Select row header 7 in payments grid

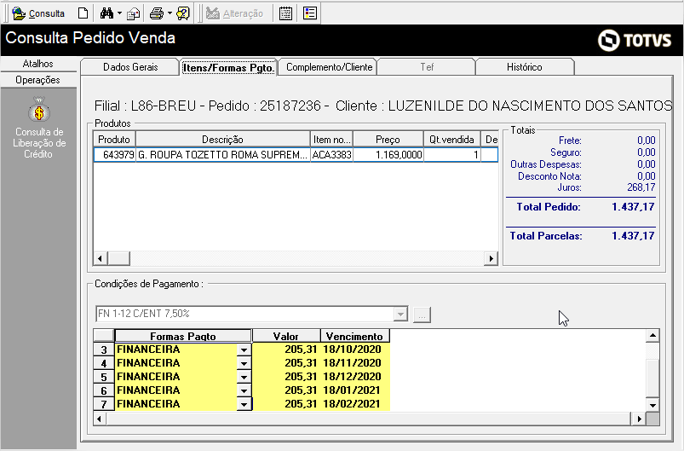(x=104, y=404)
